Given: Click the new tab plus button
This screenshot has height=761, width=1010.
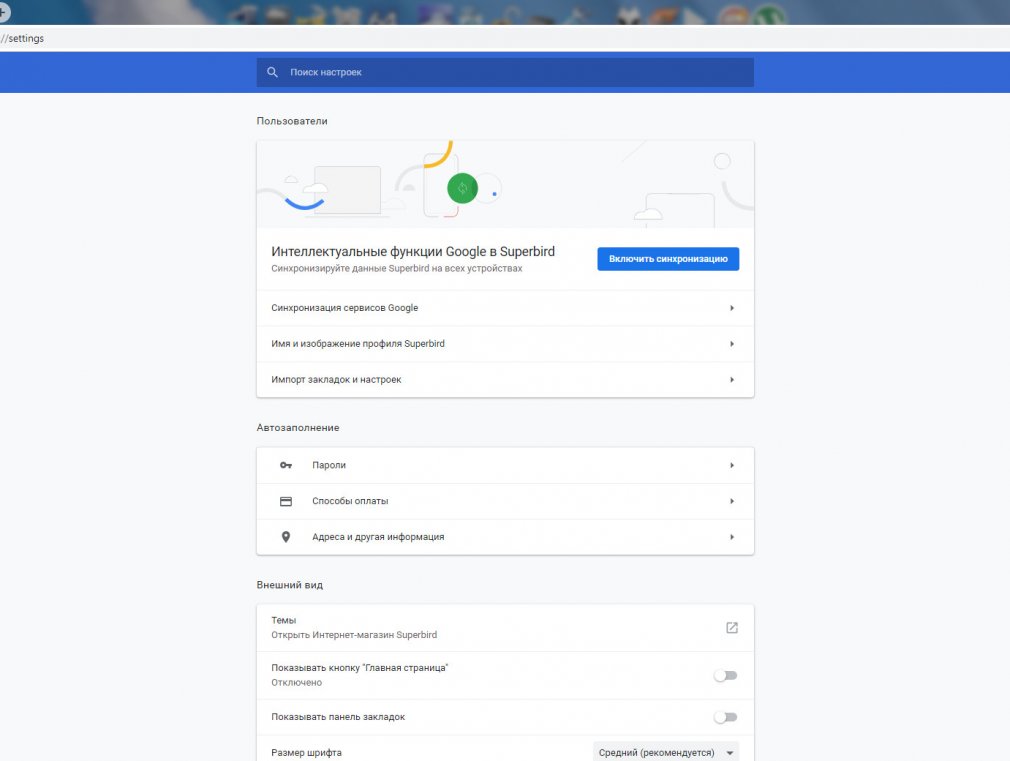Looking at the screenshot, I should (3, 11).
